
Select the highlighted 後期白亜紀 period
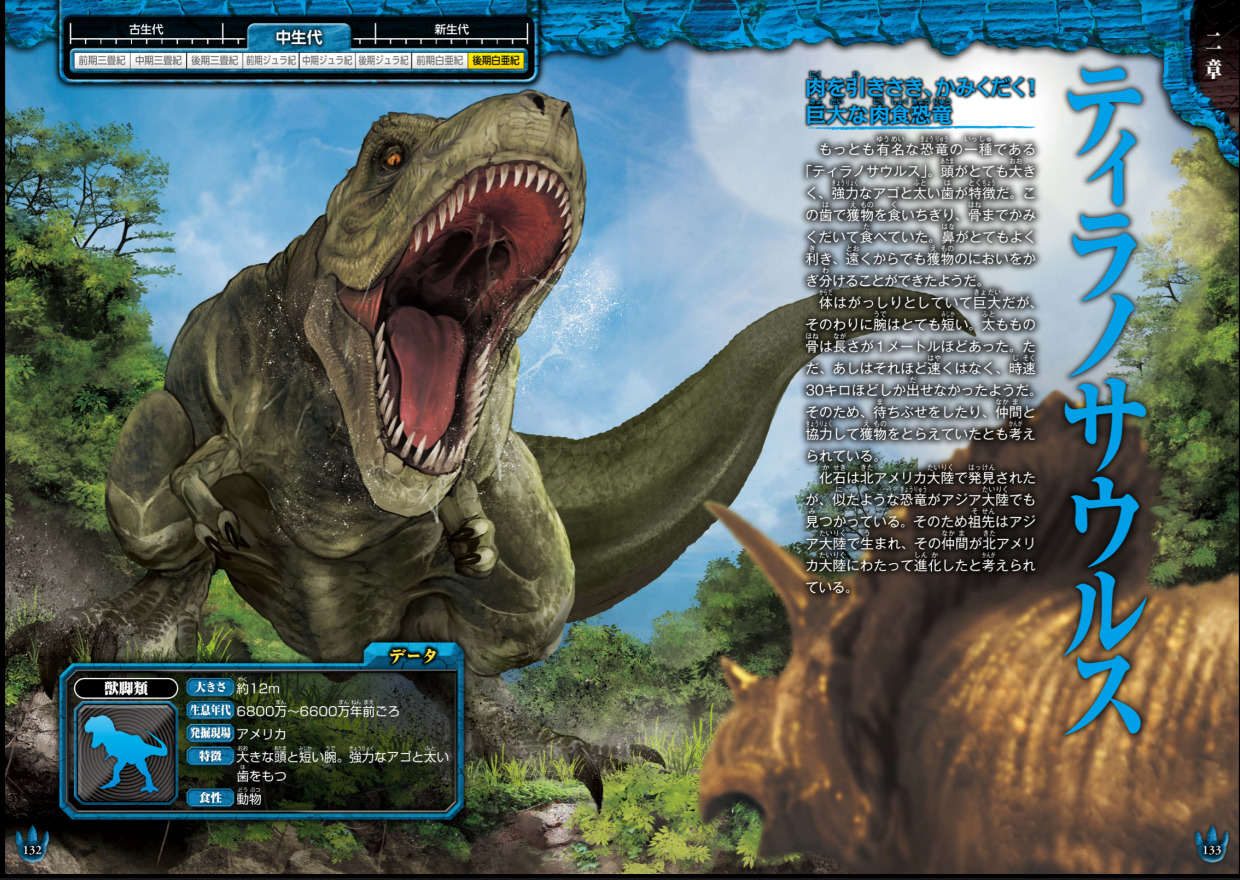tap(496, 61)
